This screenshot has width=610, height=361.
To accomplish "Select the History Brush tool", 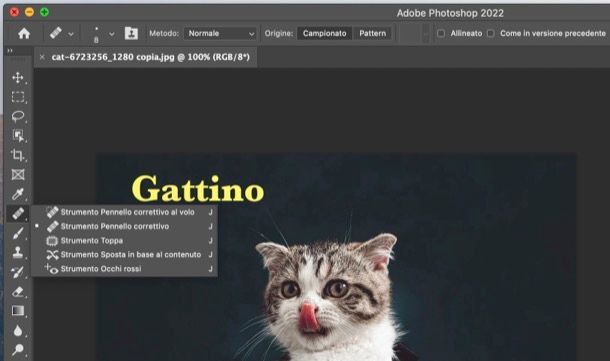I will [x=18, y=272].
